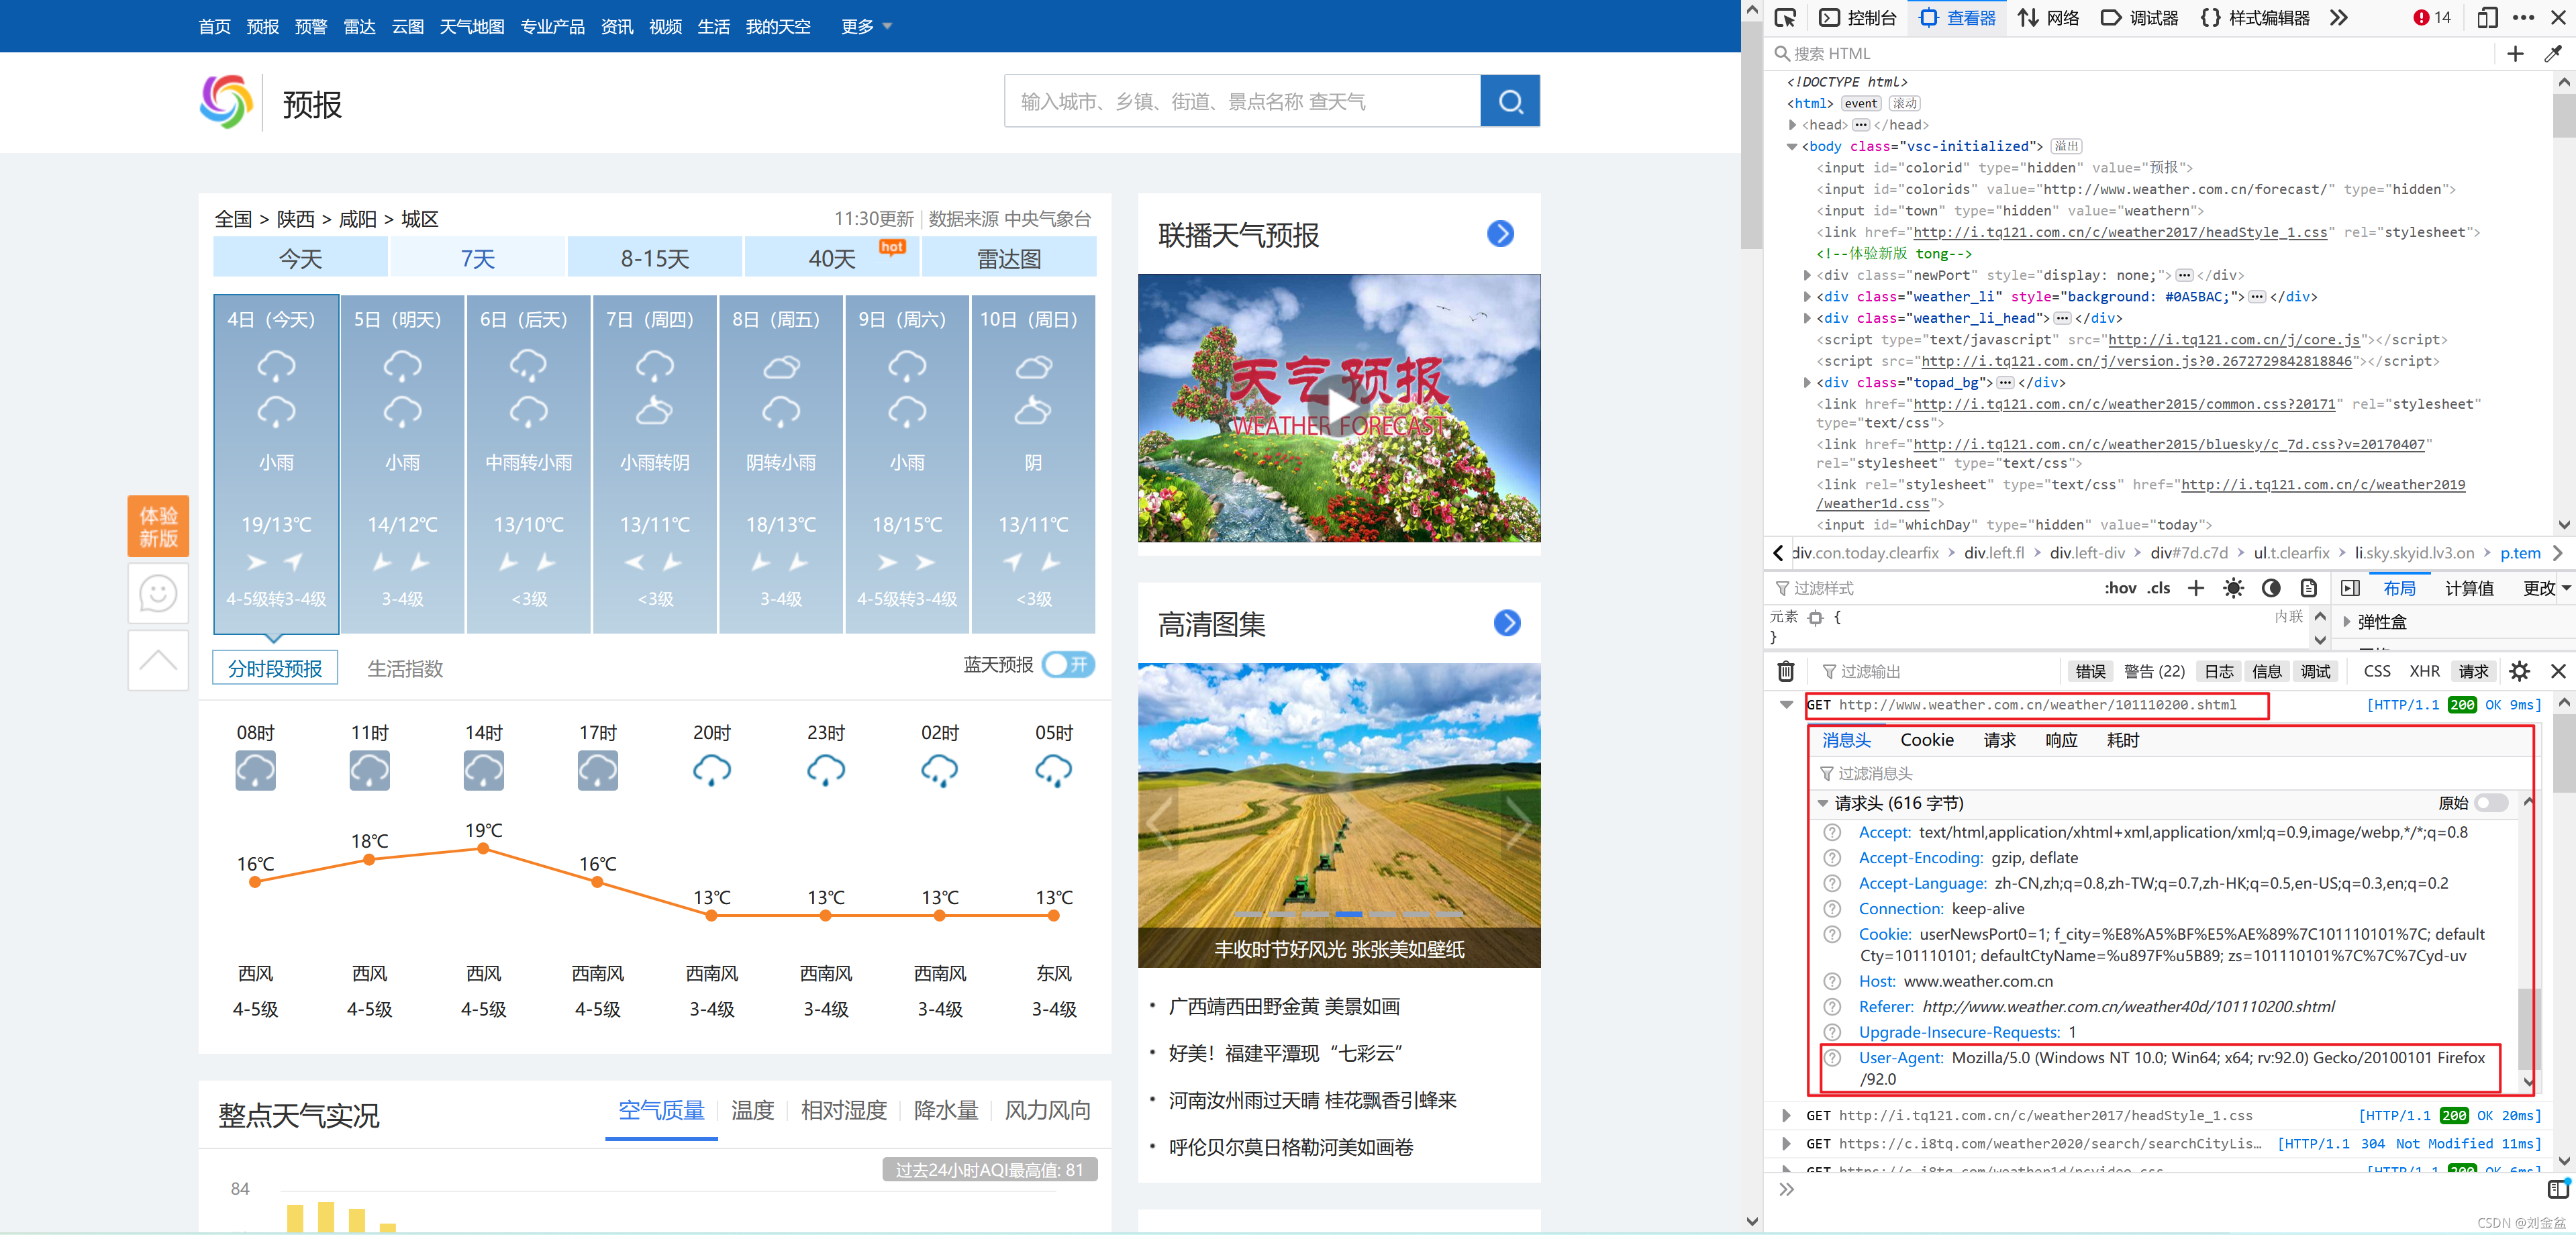
Task: Toggle dark color scheme simulation
Action: [x=2271, y=588]
